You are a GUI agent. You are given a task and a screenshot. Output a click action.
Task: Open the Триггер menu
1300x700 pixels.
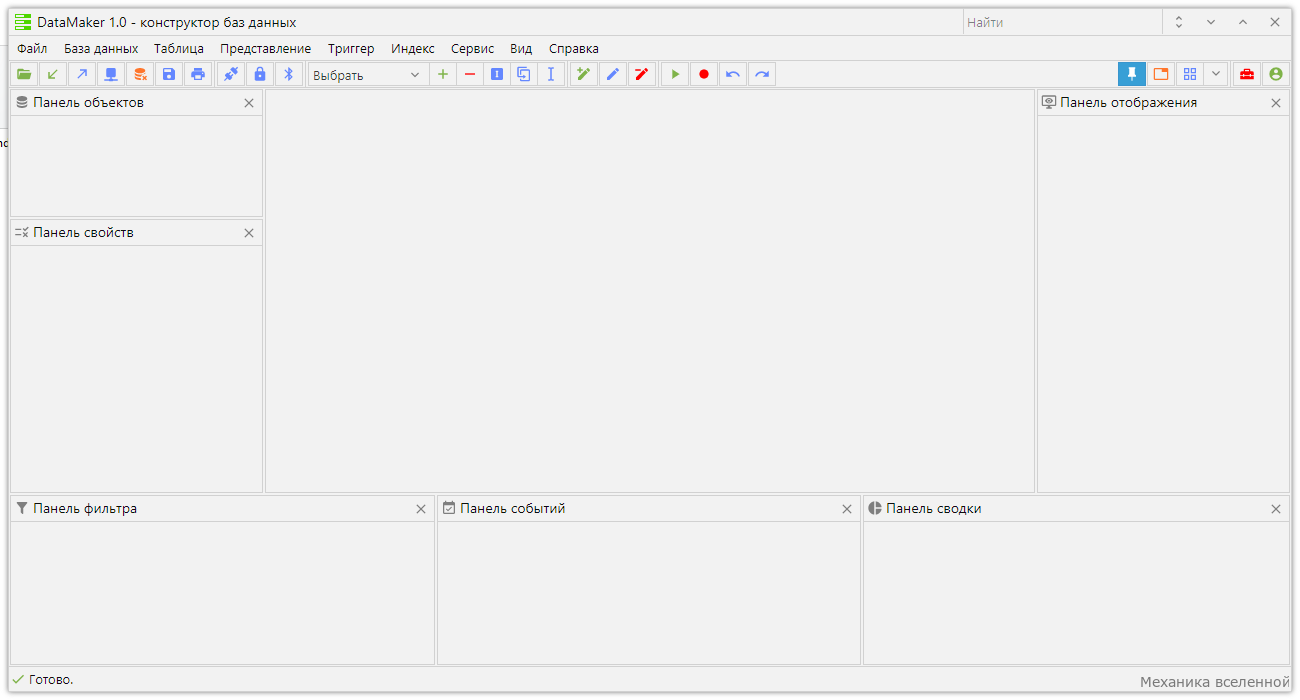coord(351,48)
